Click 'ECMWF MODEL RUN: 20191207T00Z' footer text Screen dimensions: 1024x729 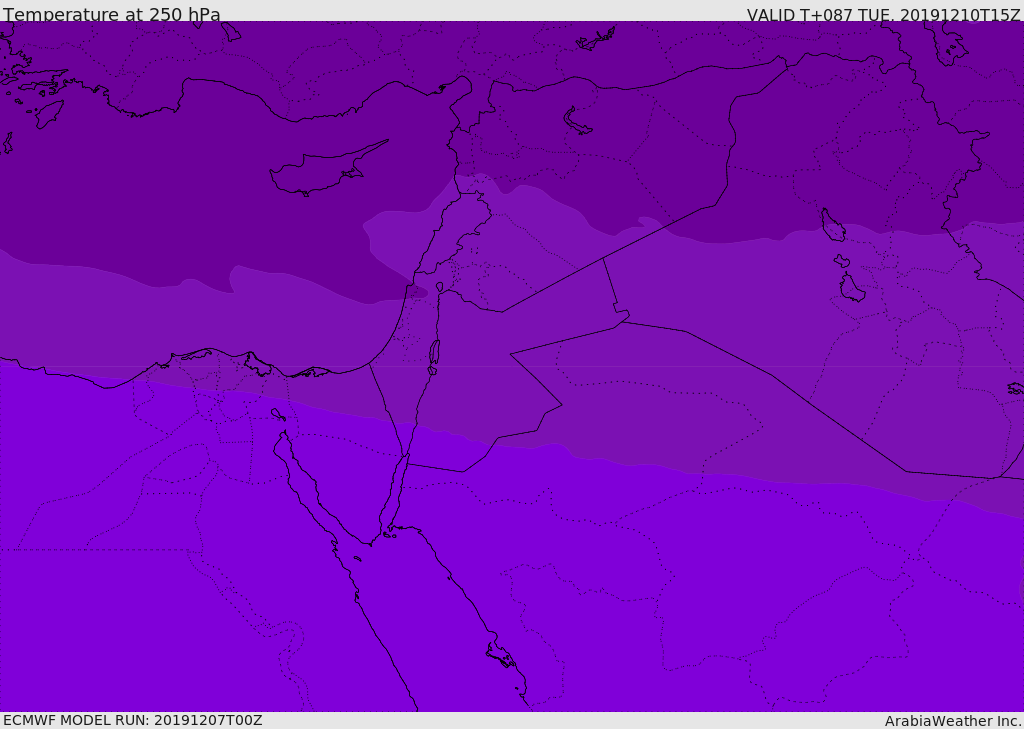133,720
